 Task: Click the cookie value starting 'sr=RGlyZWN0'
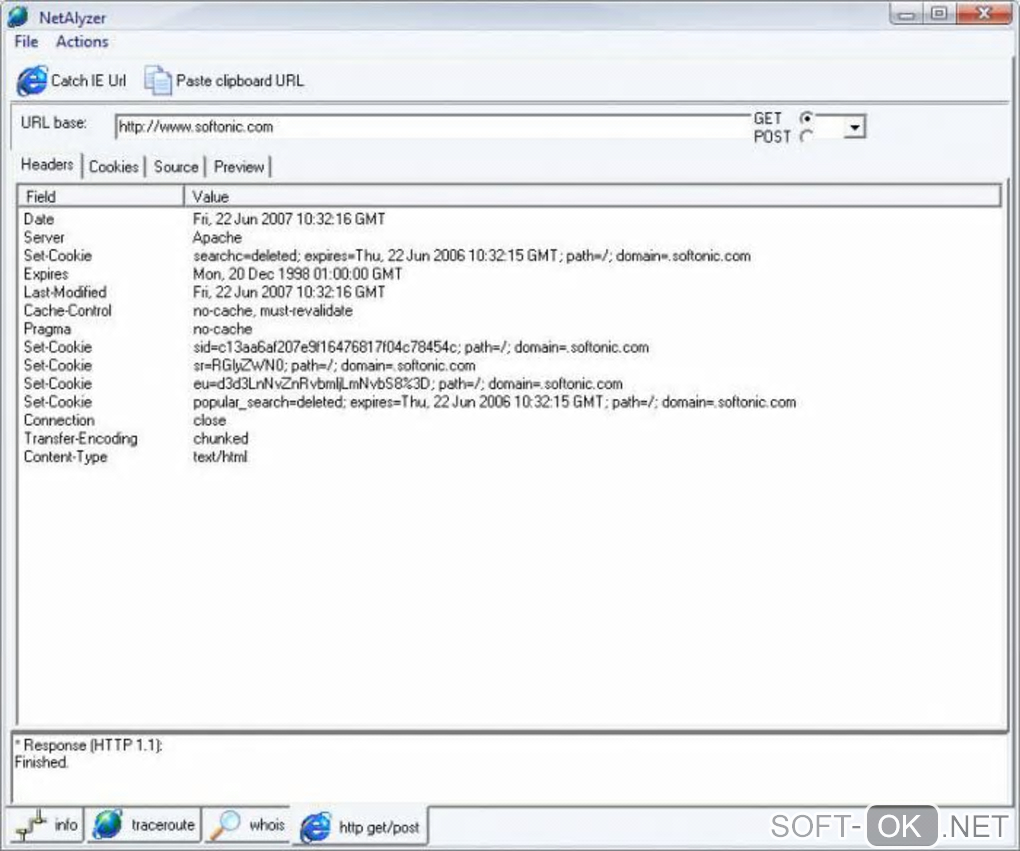(x=334, y=365)
